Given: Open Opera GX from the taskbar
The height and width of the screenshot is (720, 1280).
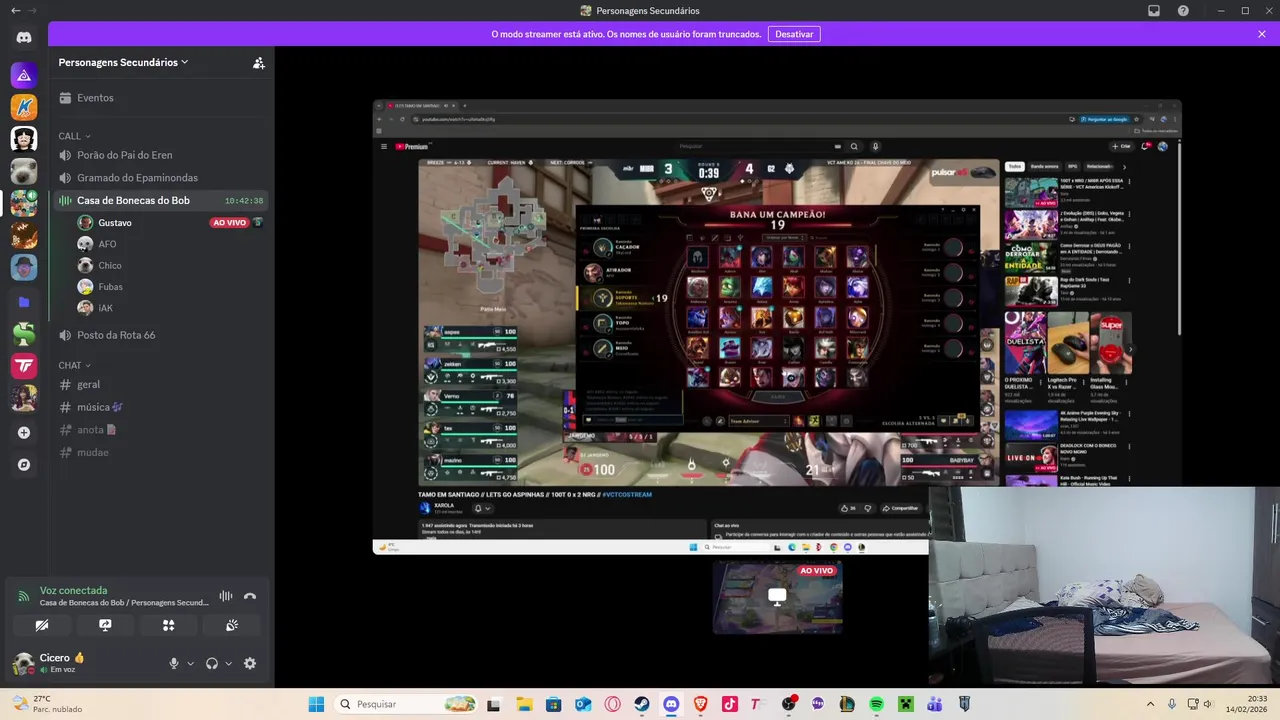Looking at the screenshot, I should (x=612, y=704).
